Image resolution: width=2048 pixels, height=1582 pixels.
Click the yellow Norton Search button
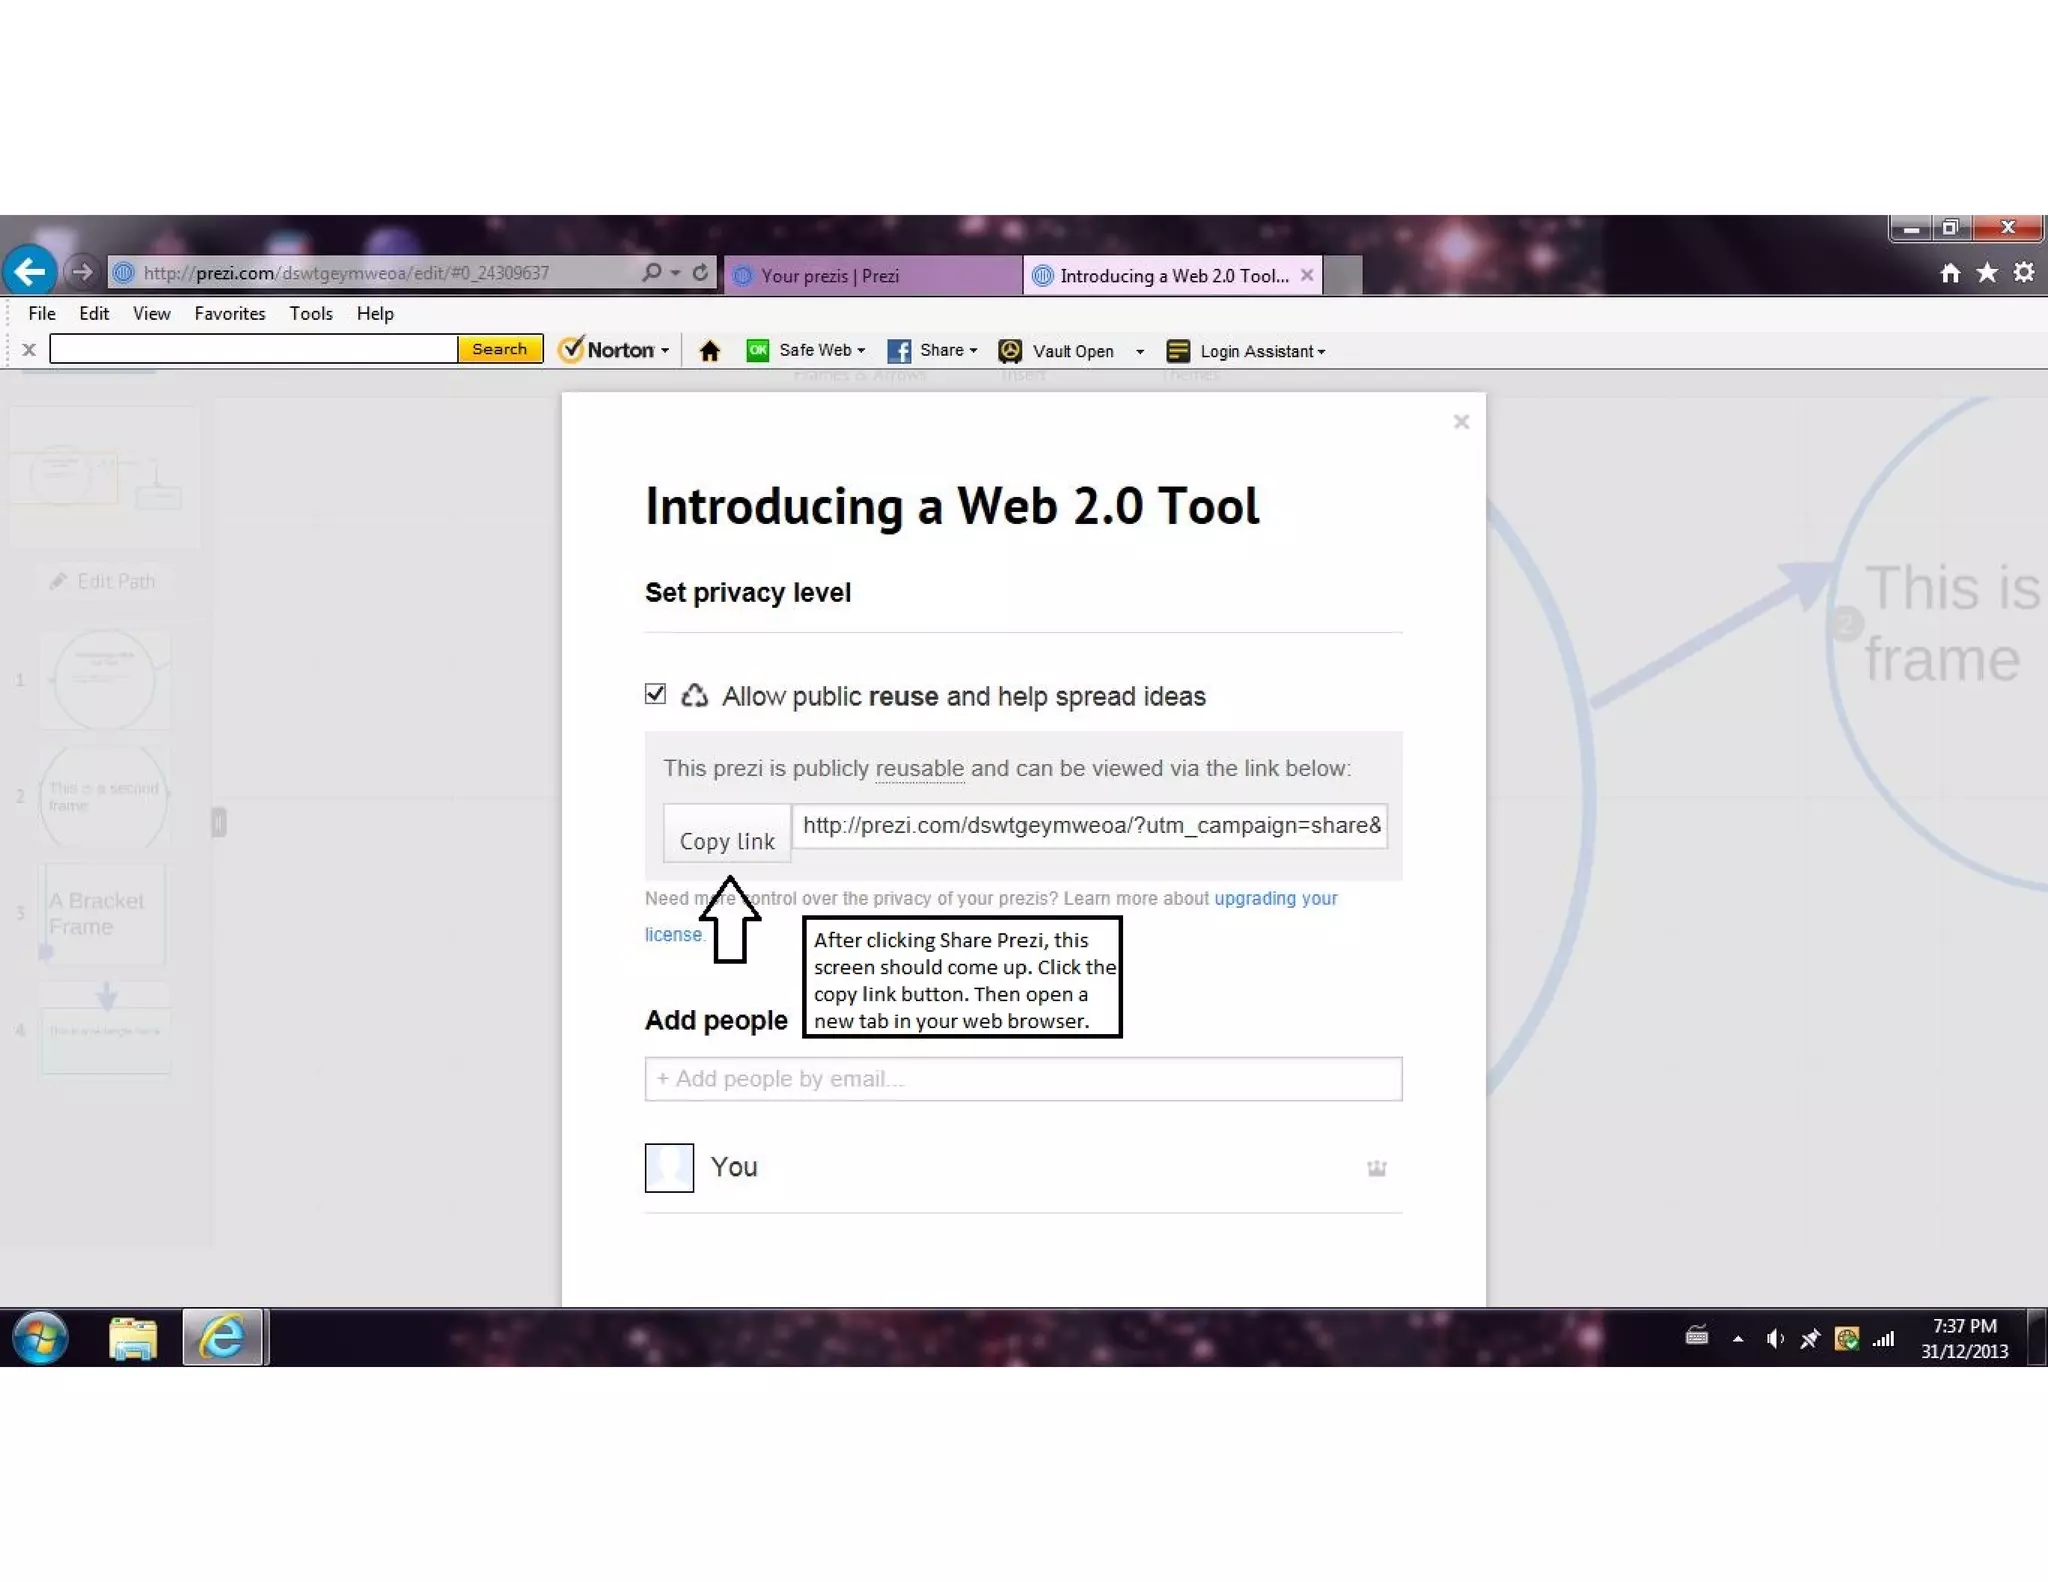tap(499, 349)
